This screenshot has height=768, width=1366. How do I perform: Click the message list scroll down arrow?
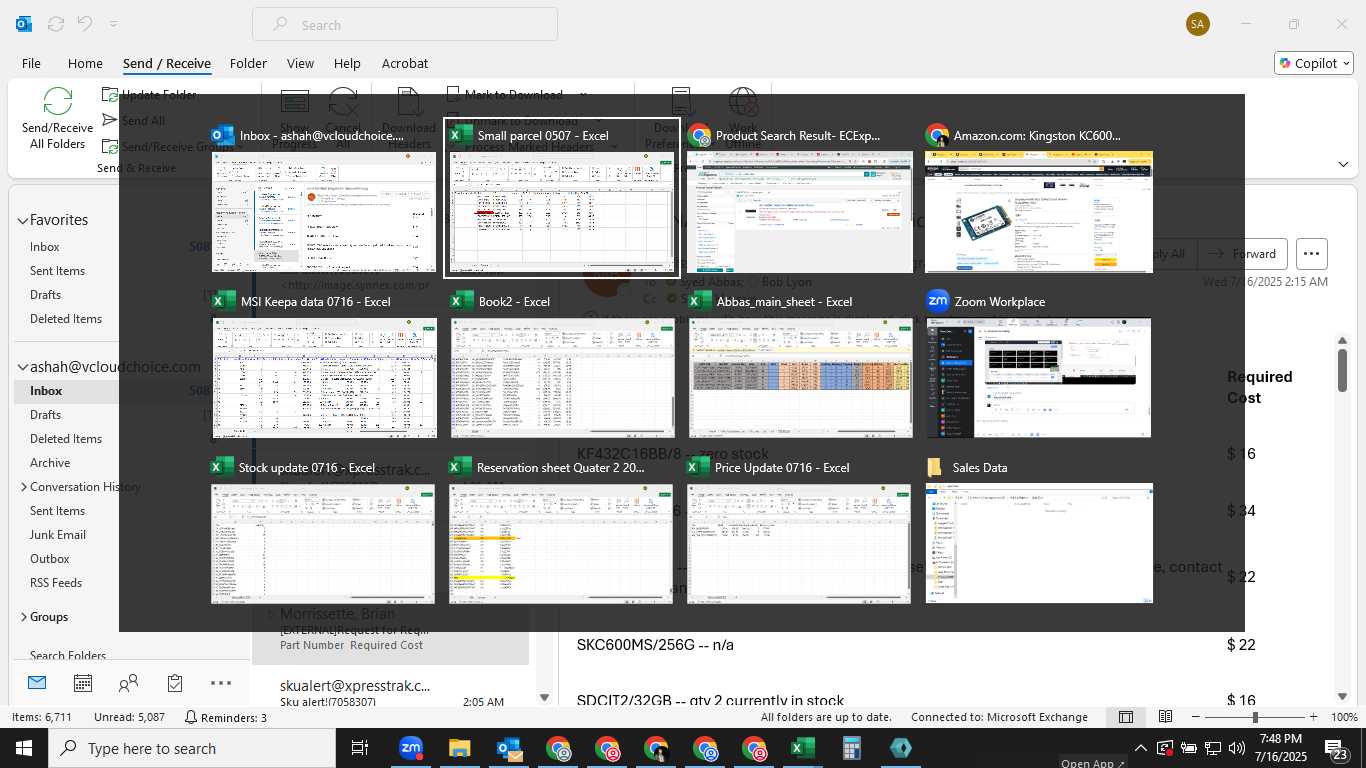click(544, 697)
